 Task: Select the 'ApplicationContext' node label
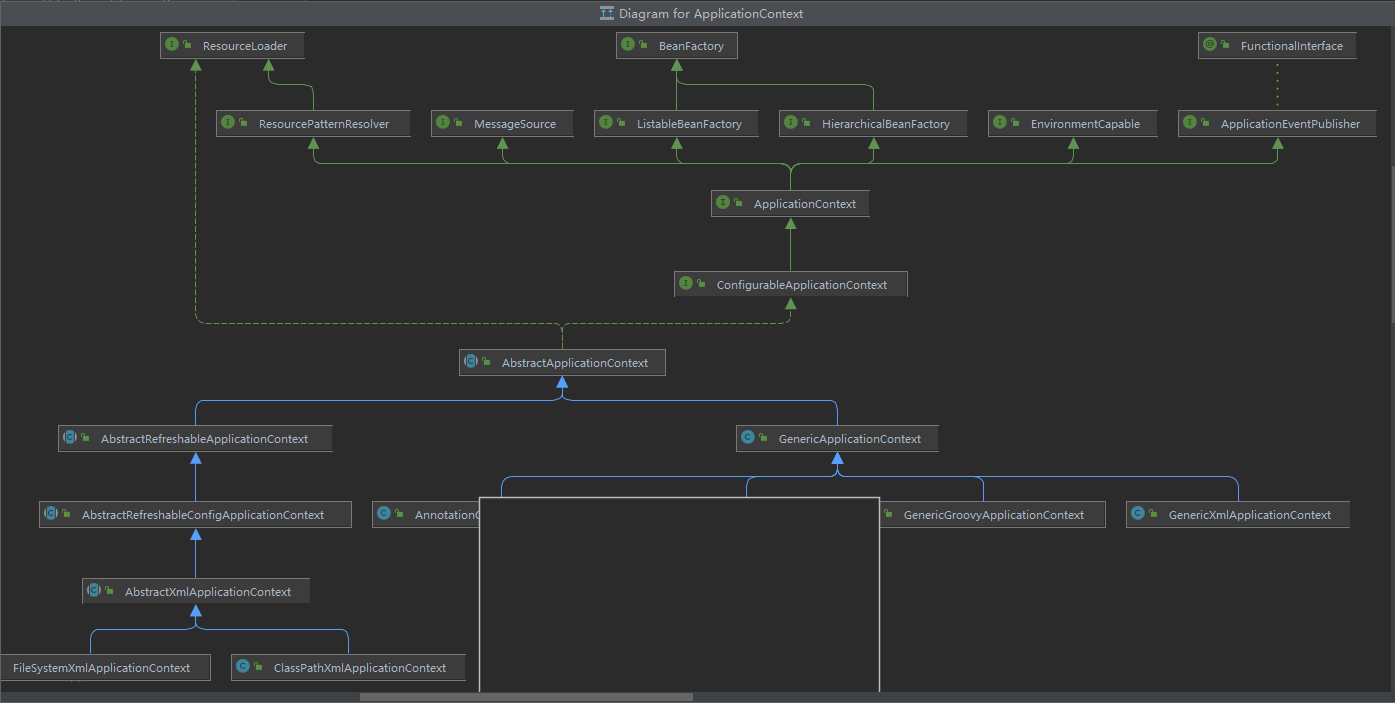[805, 204]
